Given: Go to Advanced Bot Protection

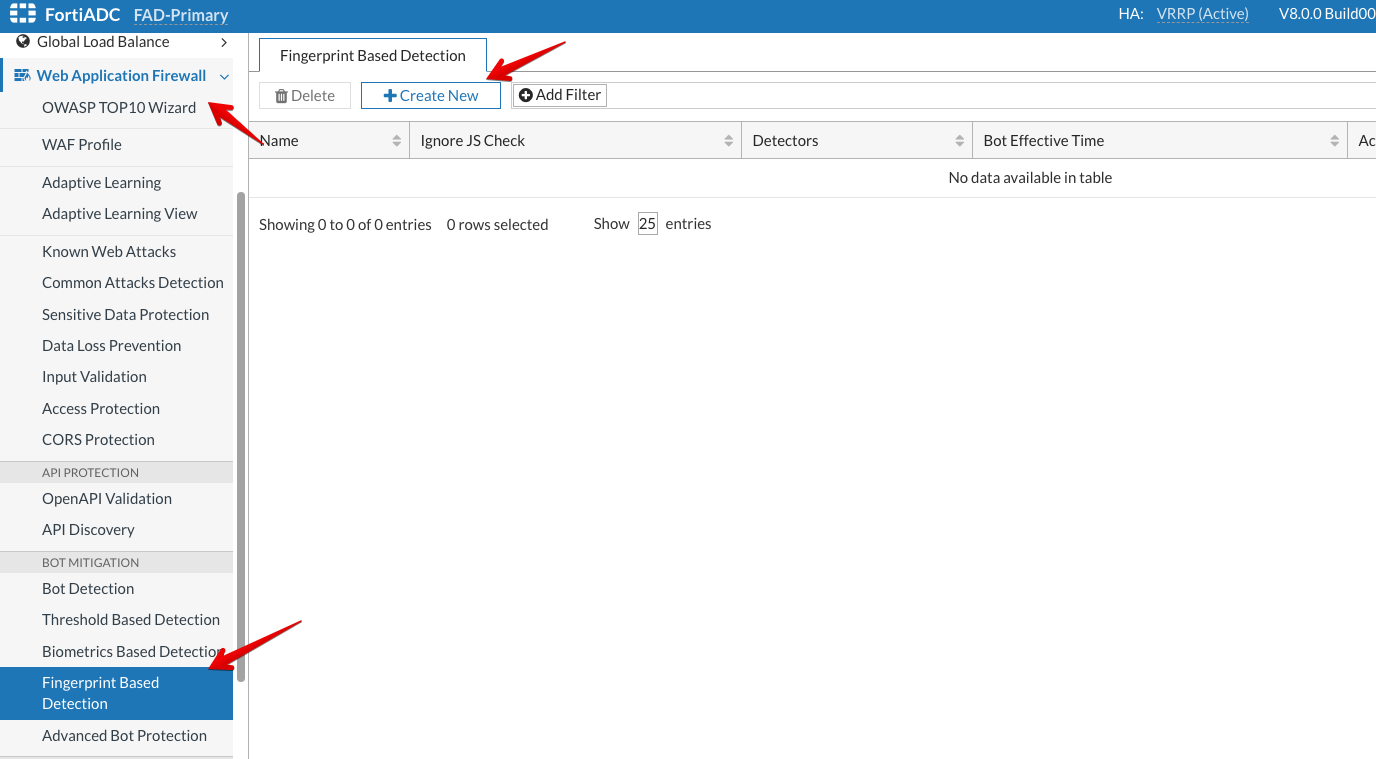Looking at the screenshot, I should point(124,736).
